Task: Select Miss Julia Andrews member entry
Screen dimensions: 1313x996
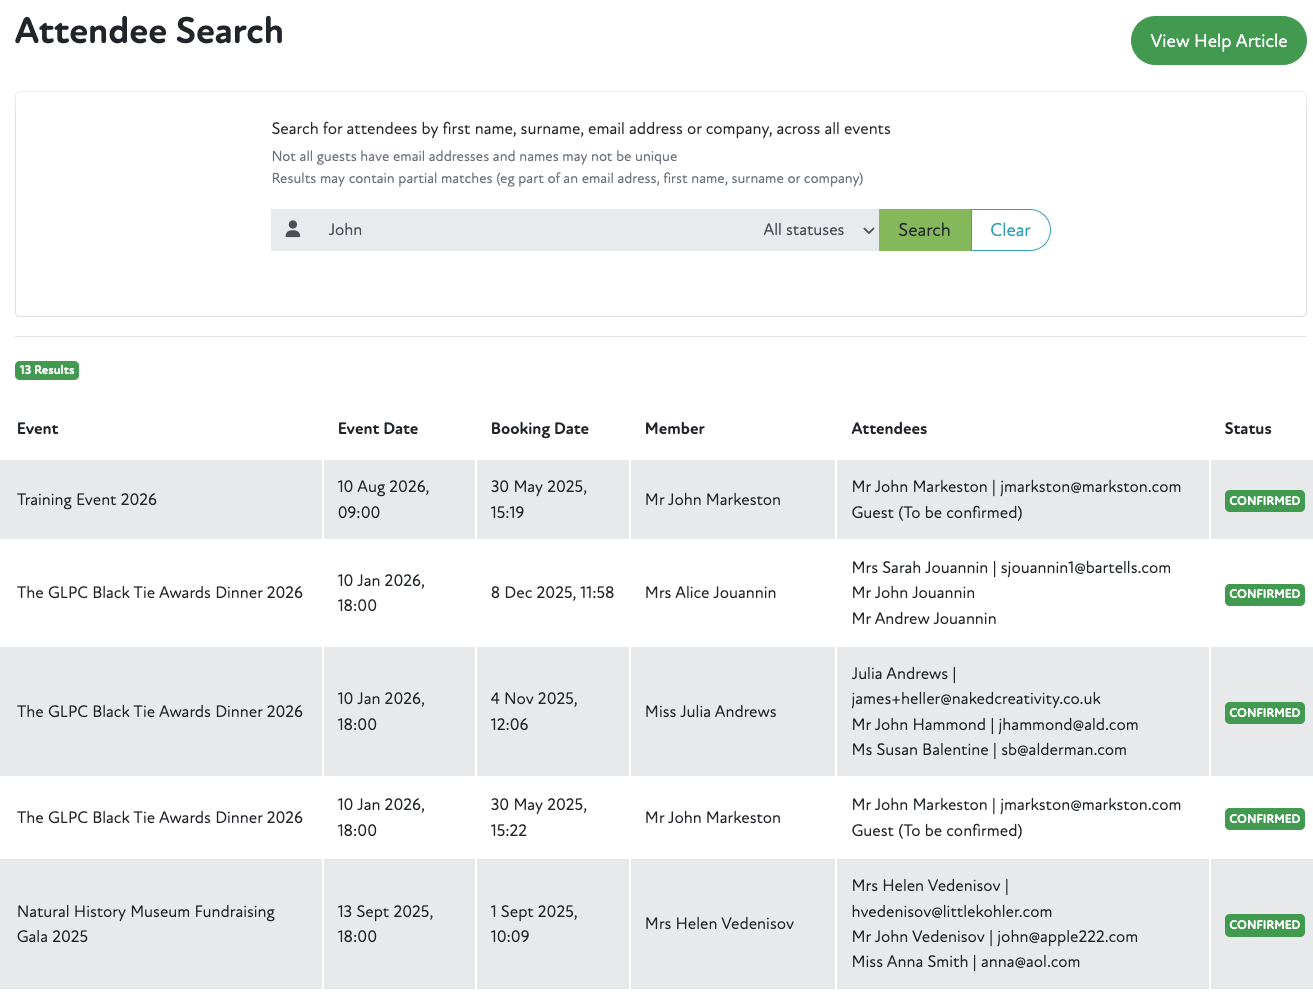Action: pyautogui.click(x=710, y=712)
